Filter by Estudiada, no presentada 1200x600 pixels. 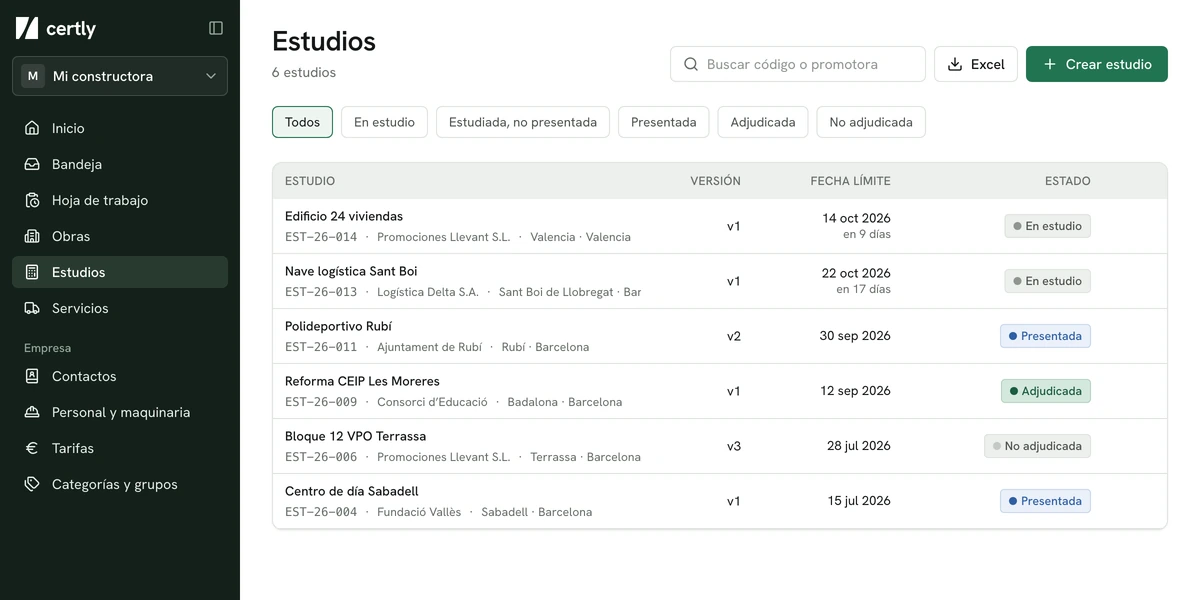pos(523,122)
